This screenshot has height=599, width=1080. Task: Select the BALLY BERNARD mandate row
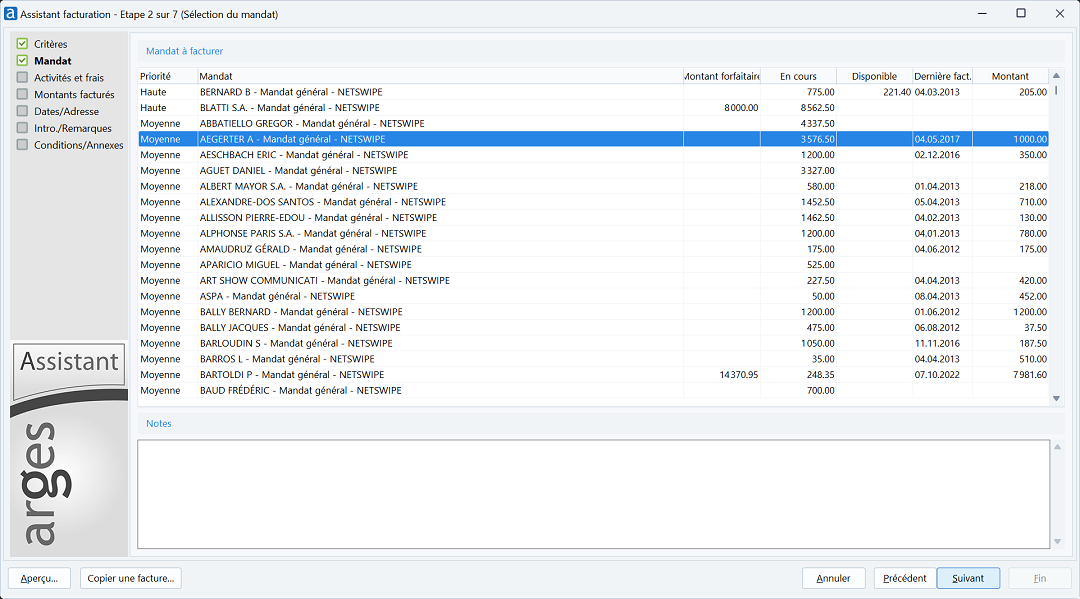point(593,312)
